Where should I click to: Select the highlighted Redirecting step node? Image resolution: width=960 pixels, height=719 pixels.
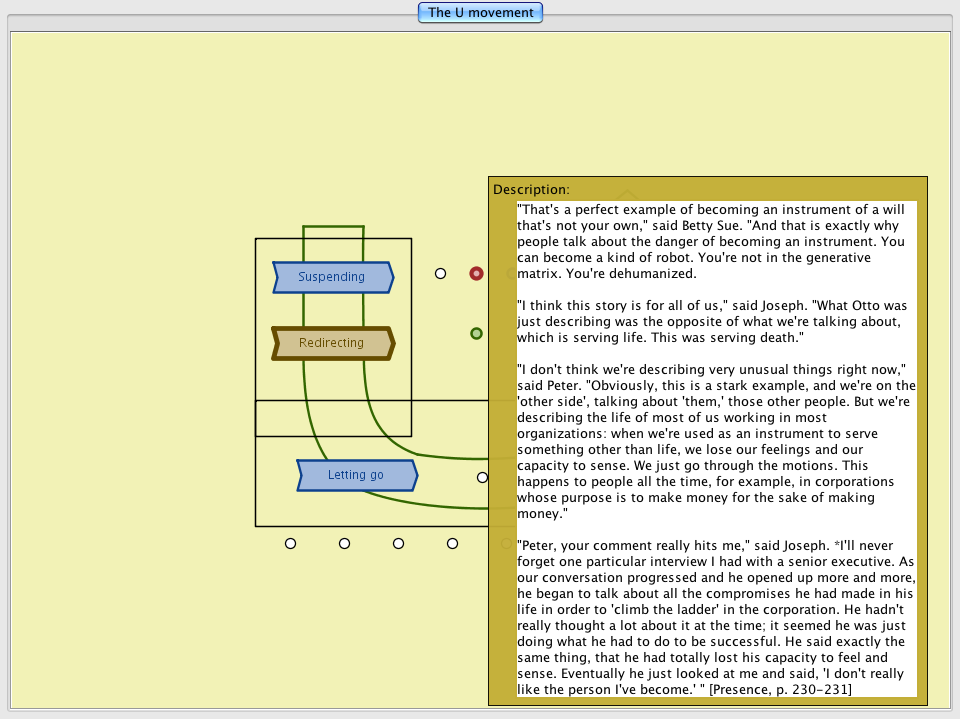[x=332, y=343]
